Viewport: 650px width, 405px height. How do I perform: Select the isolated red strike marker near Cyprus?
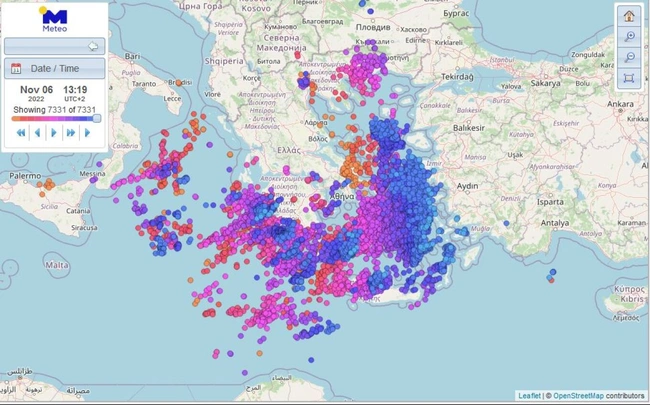pos(551,279)
